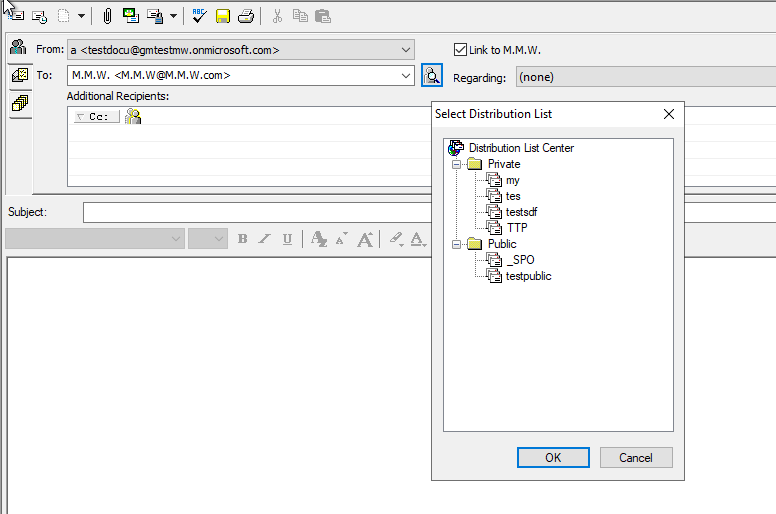The image size is (776, 514).
Task: Open the highlight color picker
Action: [x=396, y=239]
